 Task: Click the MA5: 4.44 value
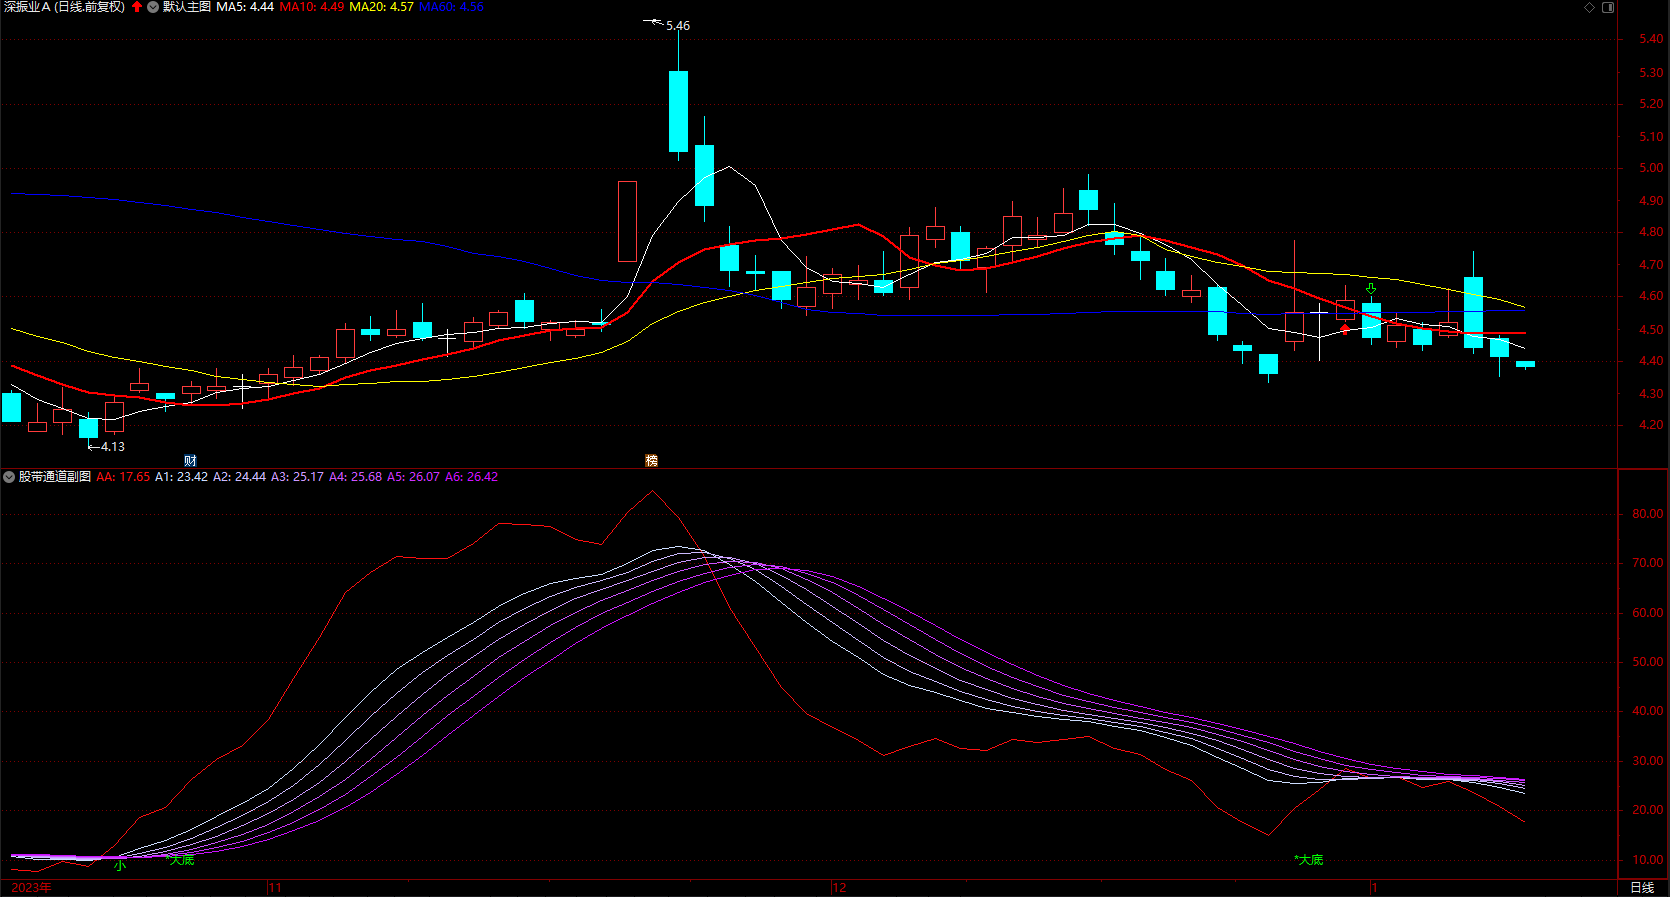click(245, 7)
